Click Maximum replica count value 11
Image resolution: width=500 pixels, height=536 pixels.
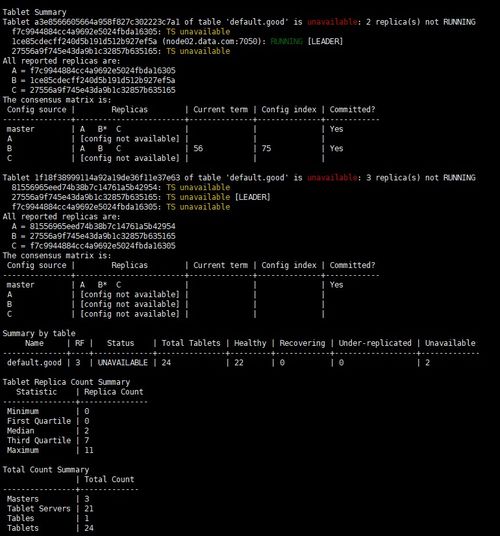click(x=89, y=450)
